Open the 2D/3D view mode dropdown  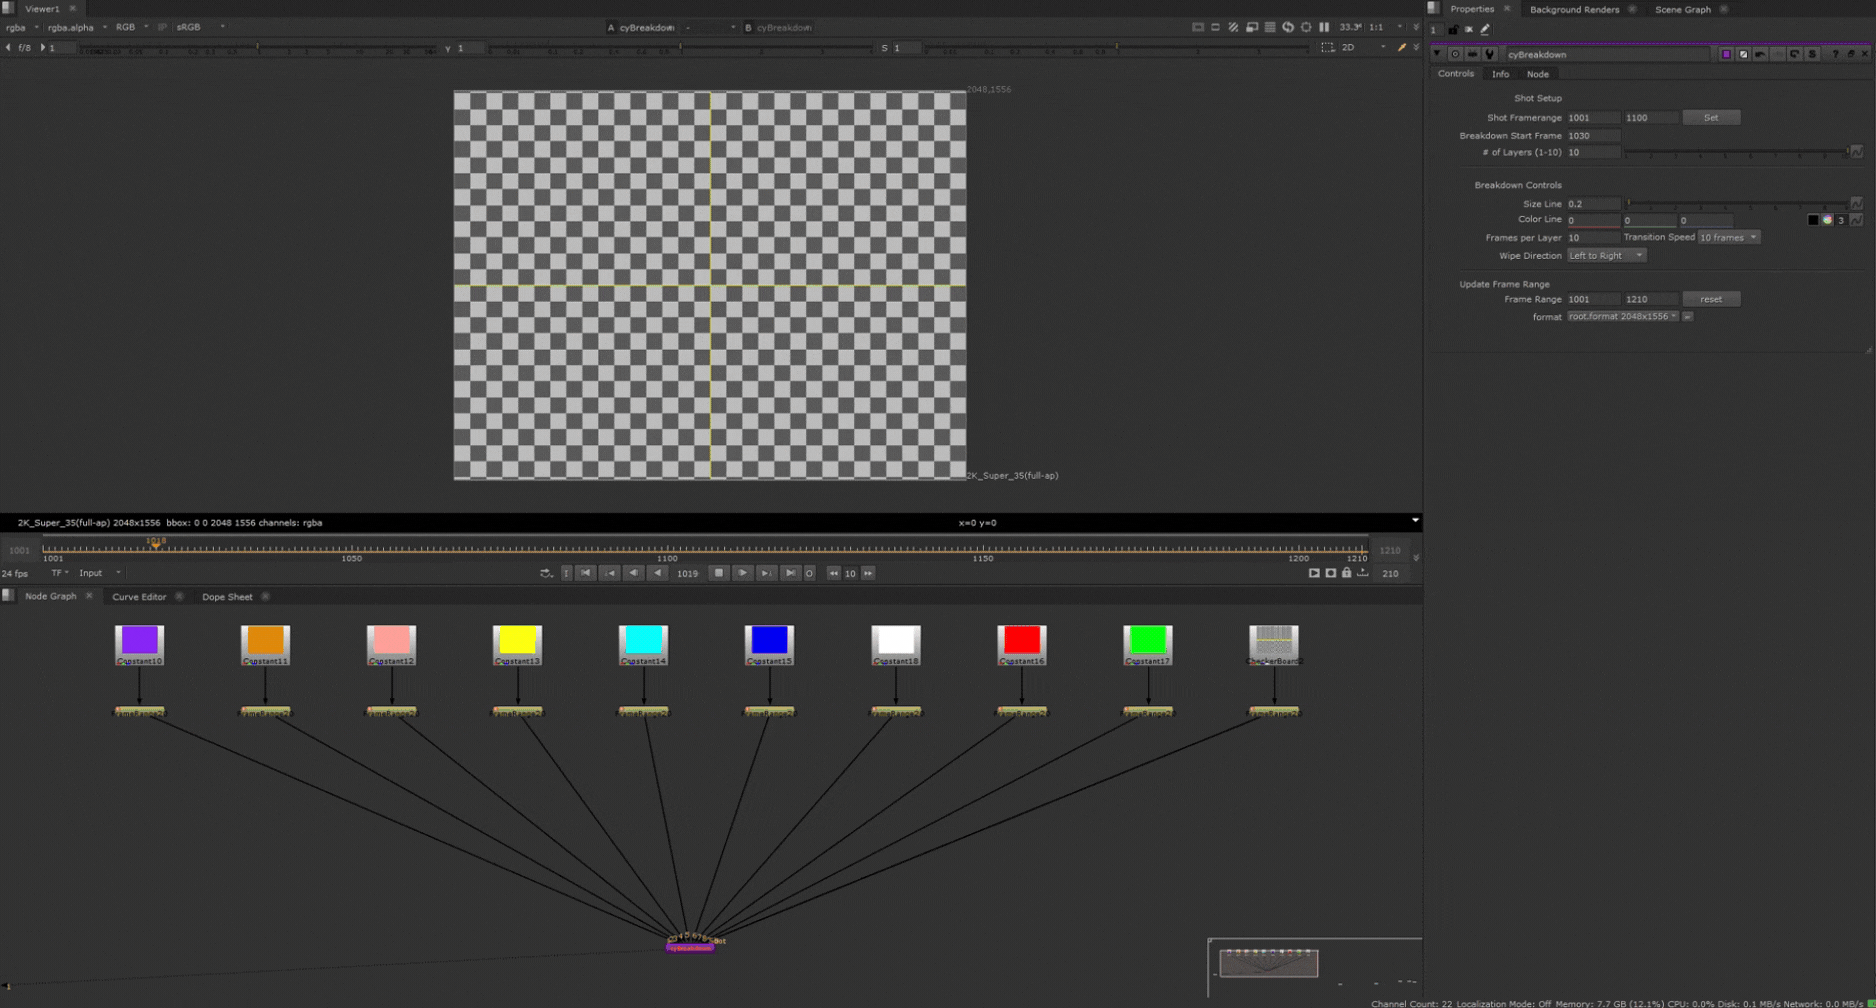point(1364,47)
